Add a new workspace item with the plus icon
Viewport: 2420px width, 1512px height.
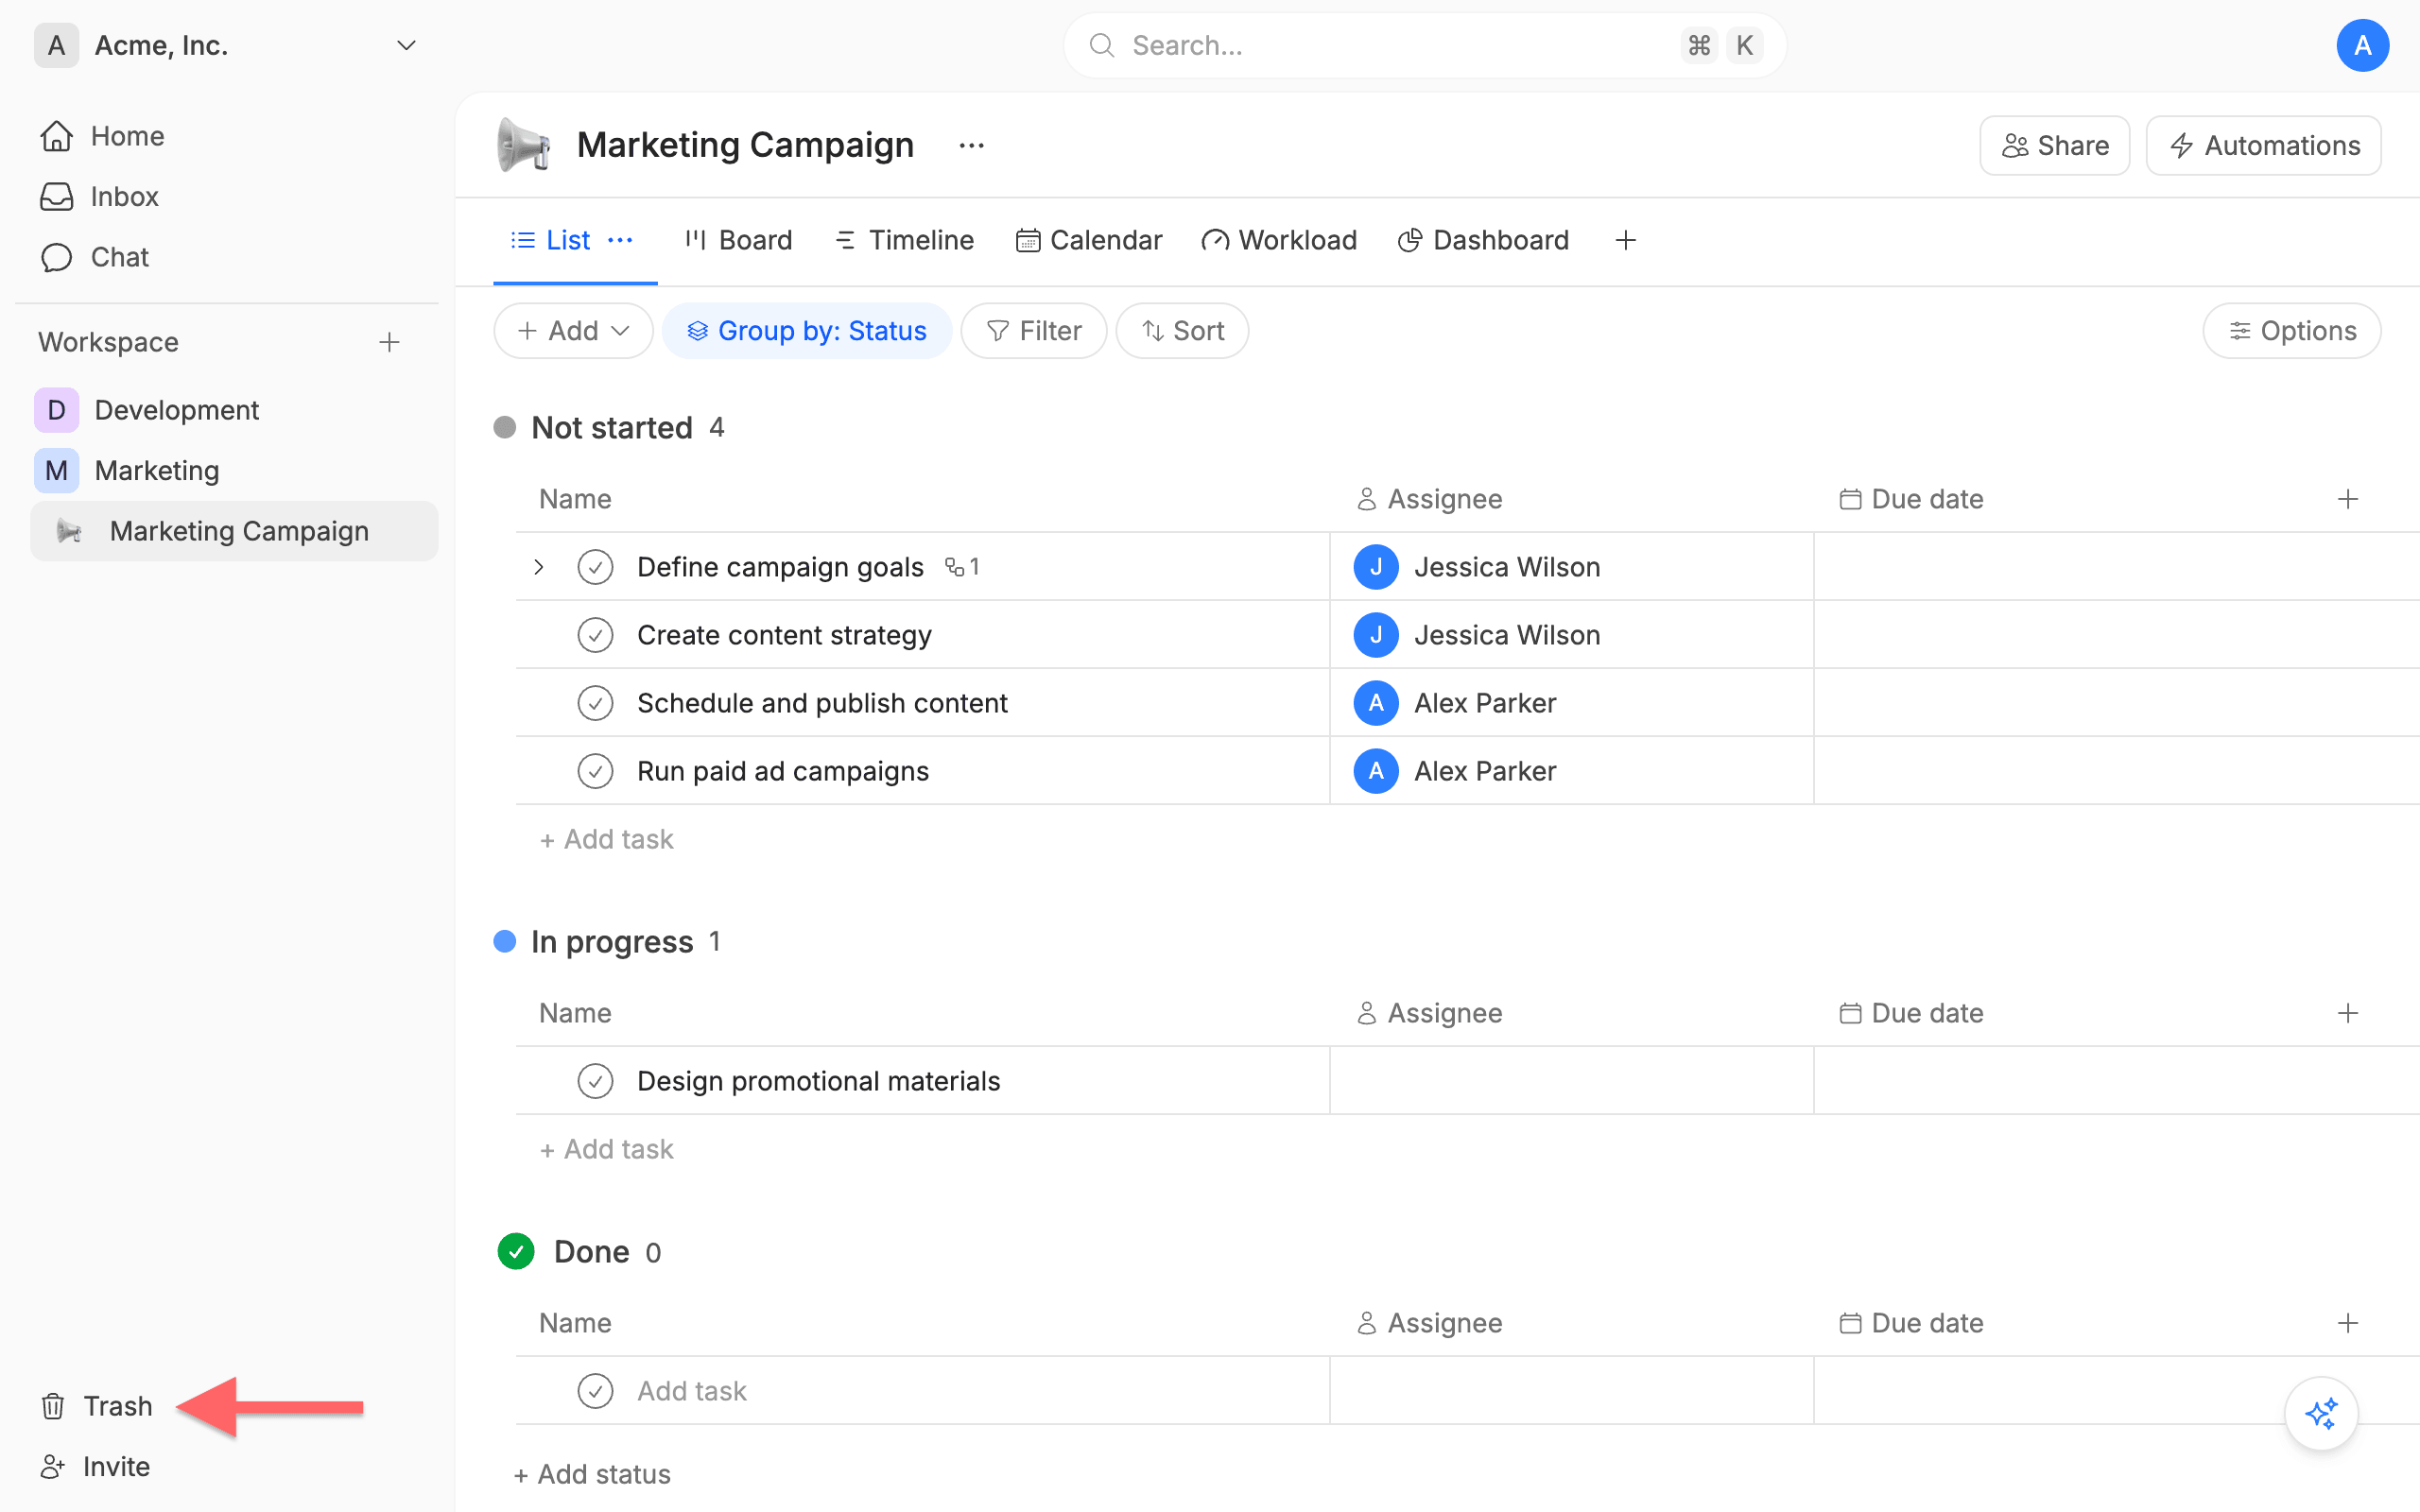[x=389, y=342]
